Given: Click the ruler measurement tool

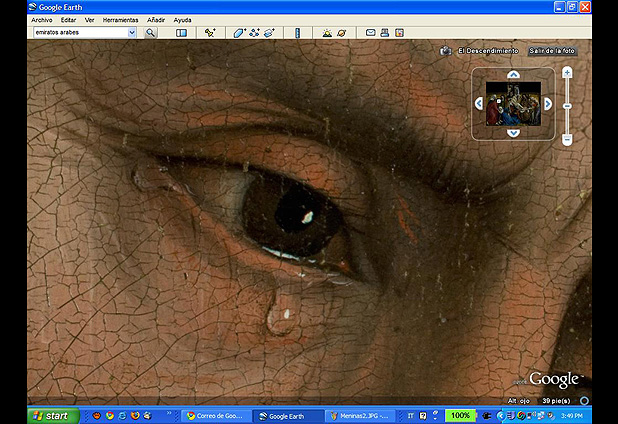Looking at the screenshot, I should tap(297, 32).
